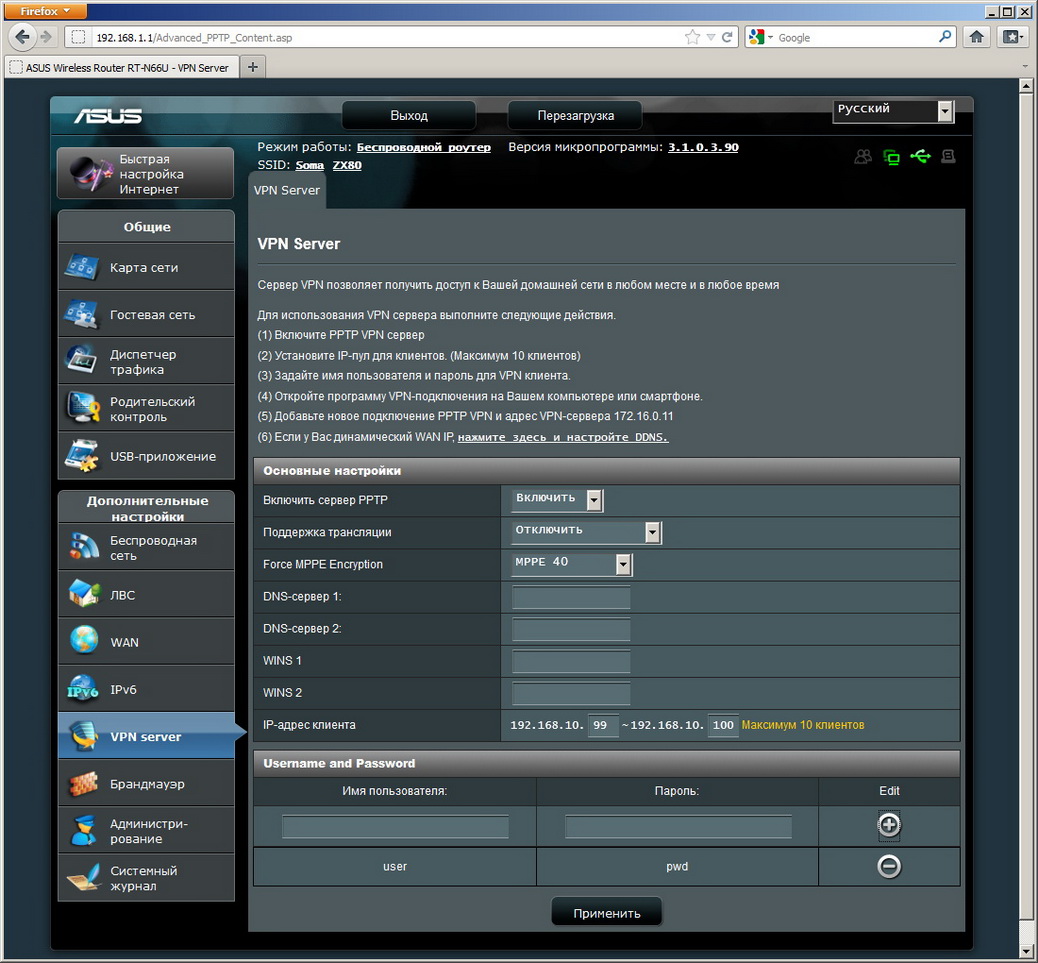
Task: Open the Firefox application menu
Action: [x=46, y=11]
